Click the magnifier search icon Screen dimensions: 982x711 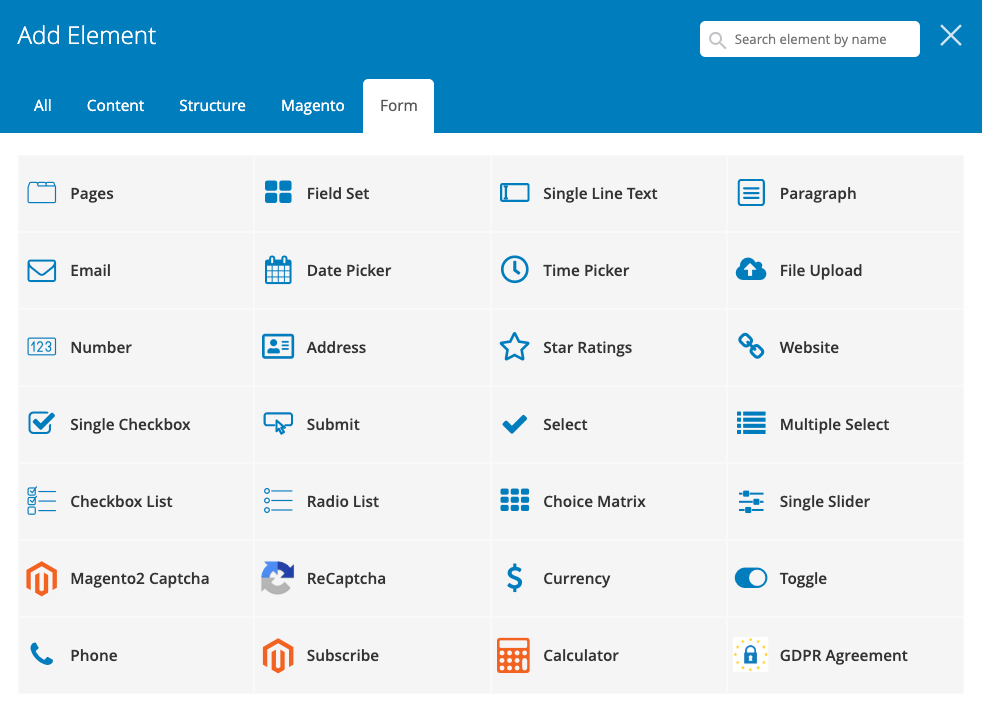pos(717,40)
